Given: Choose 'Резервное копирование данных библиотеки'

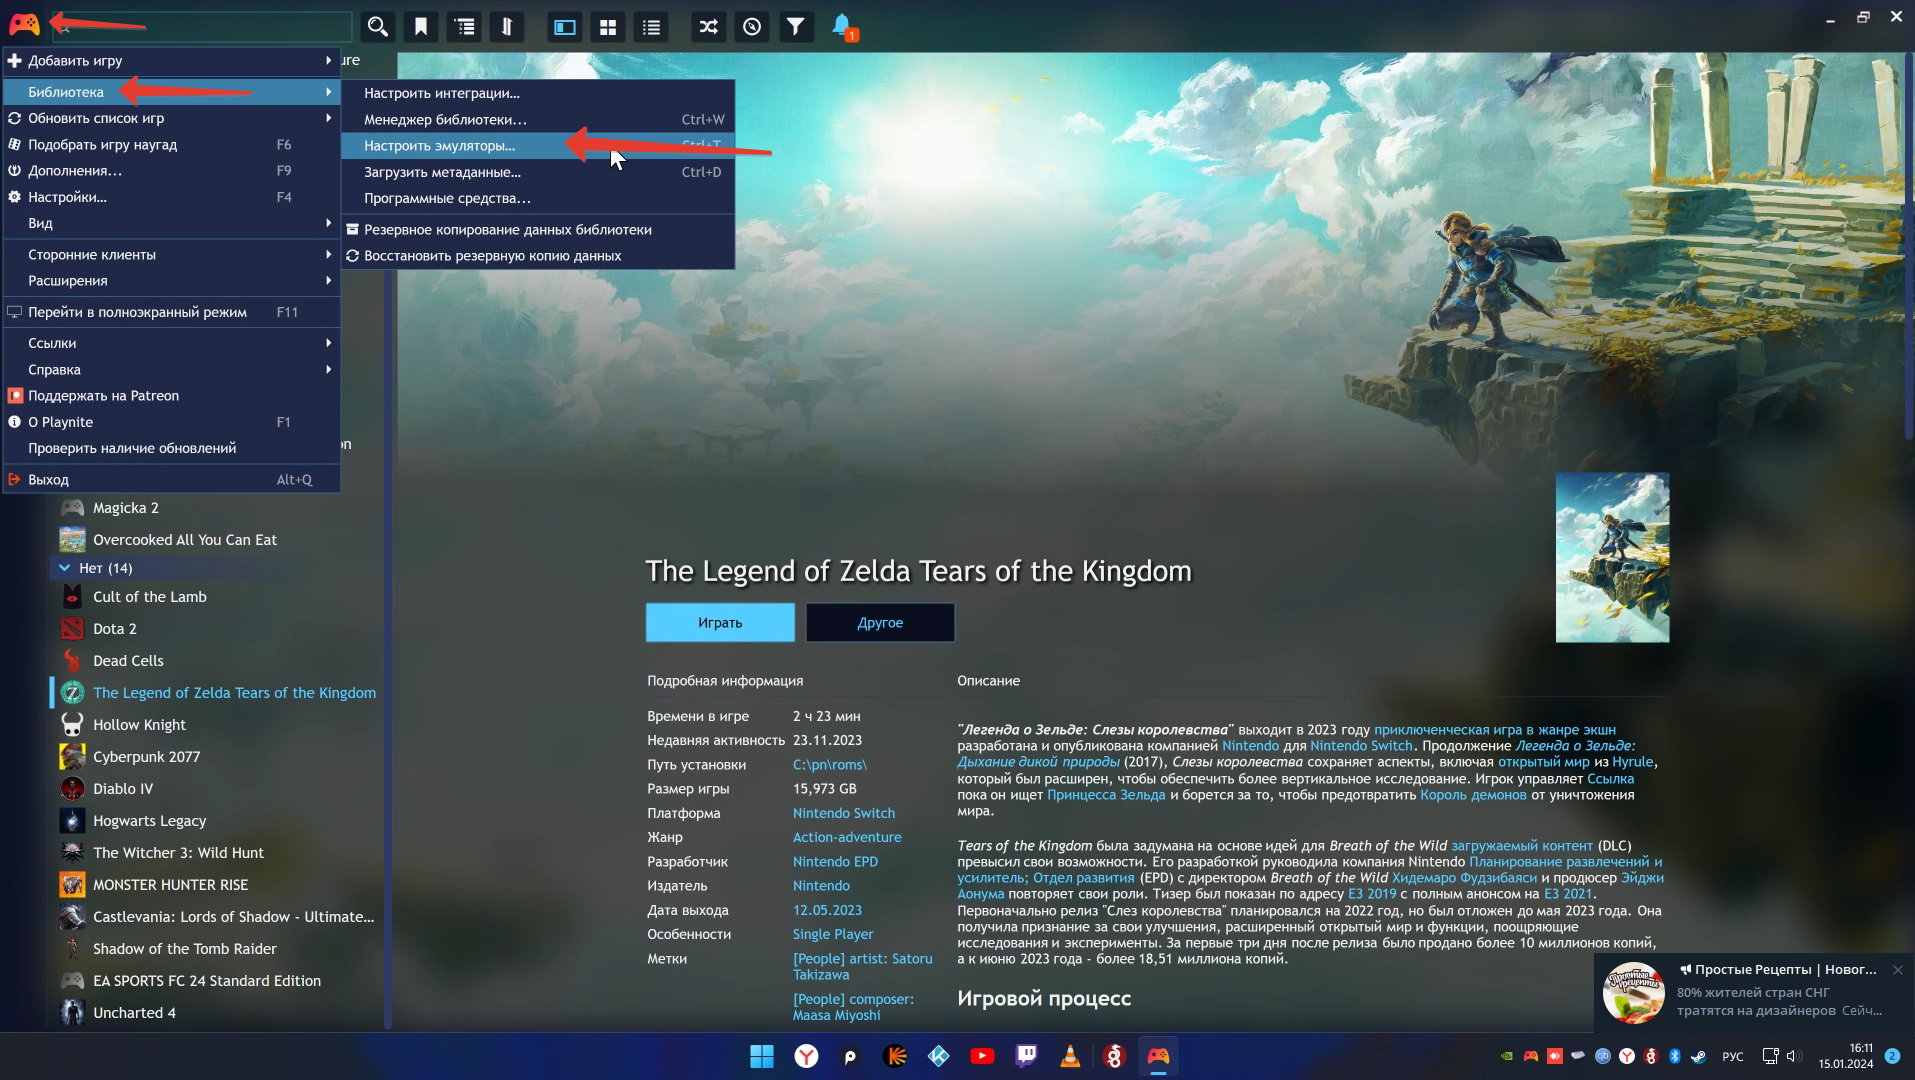Looking at the screenshot, I should pyautogui.click(x=538, y=230).
